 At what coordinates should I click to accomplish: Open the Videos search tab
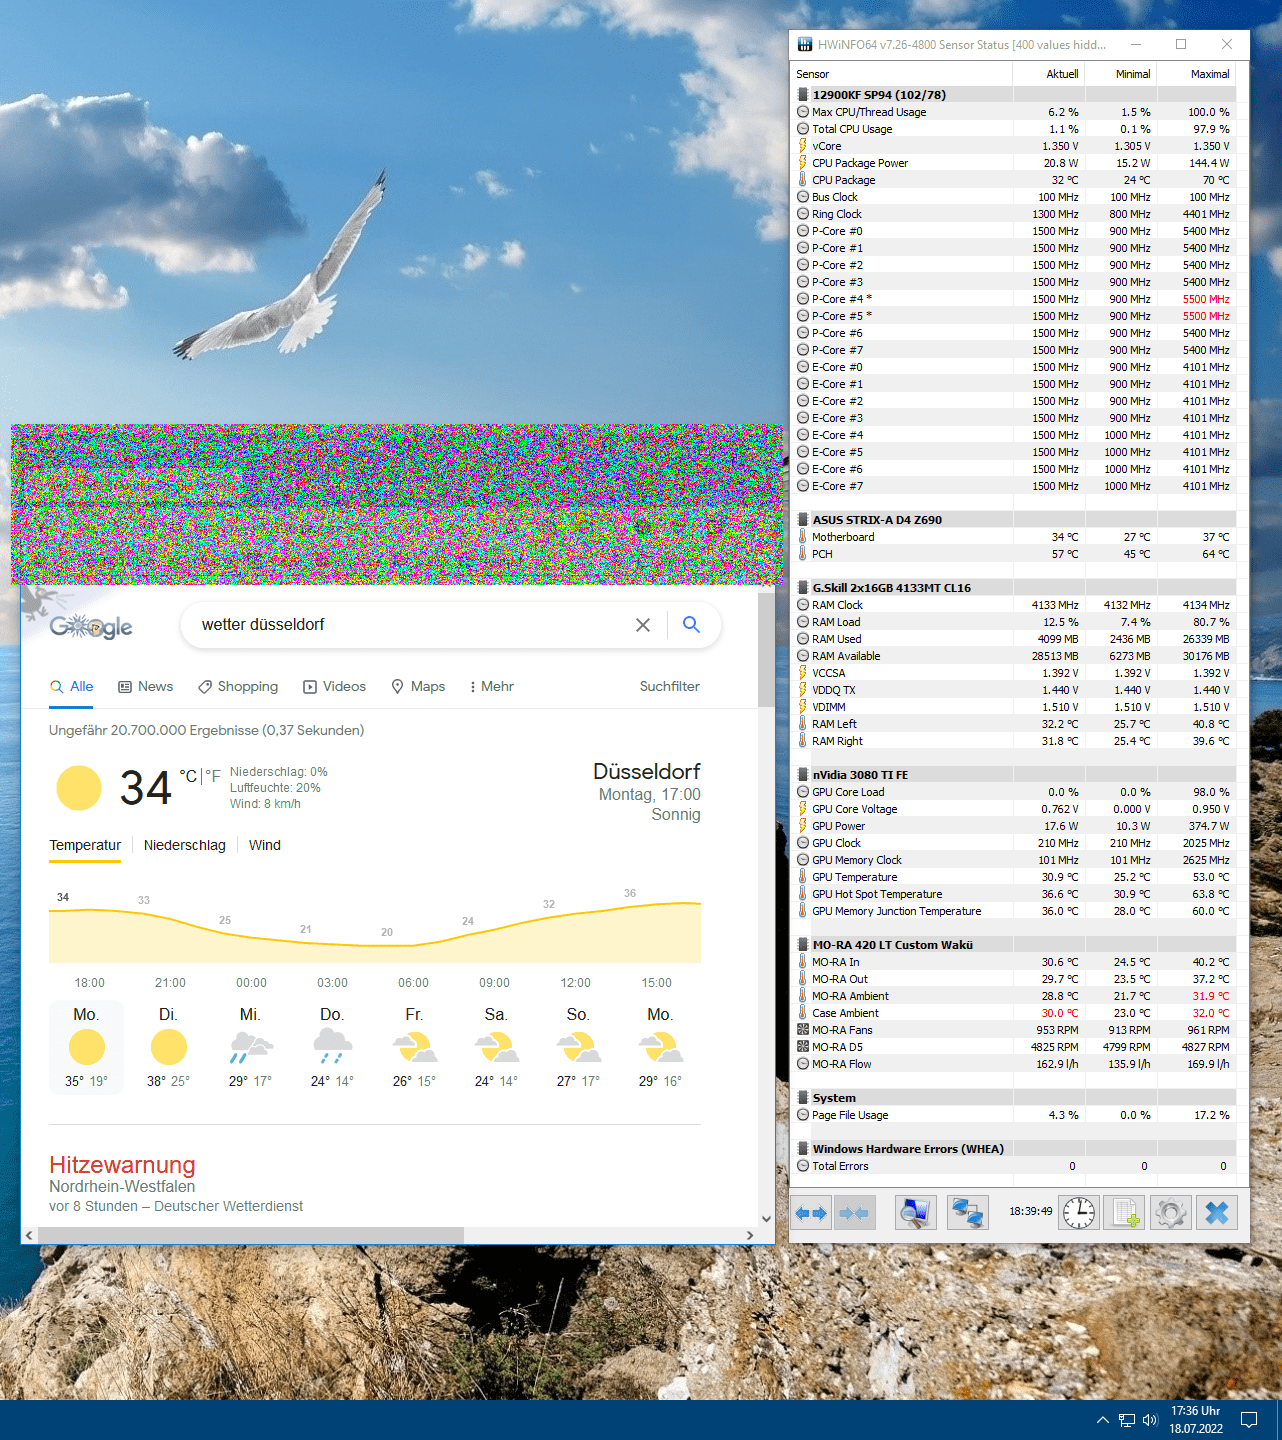335,687
